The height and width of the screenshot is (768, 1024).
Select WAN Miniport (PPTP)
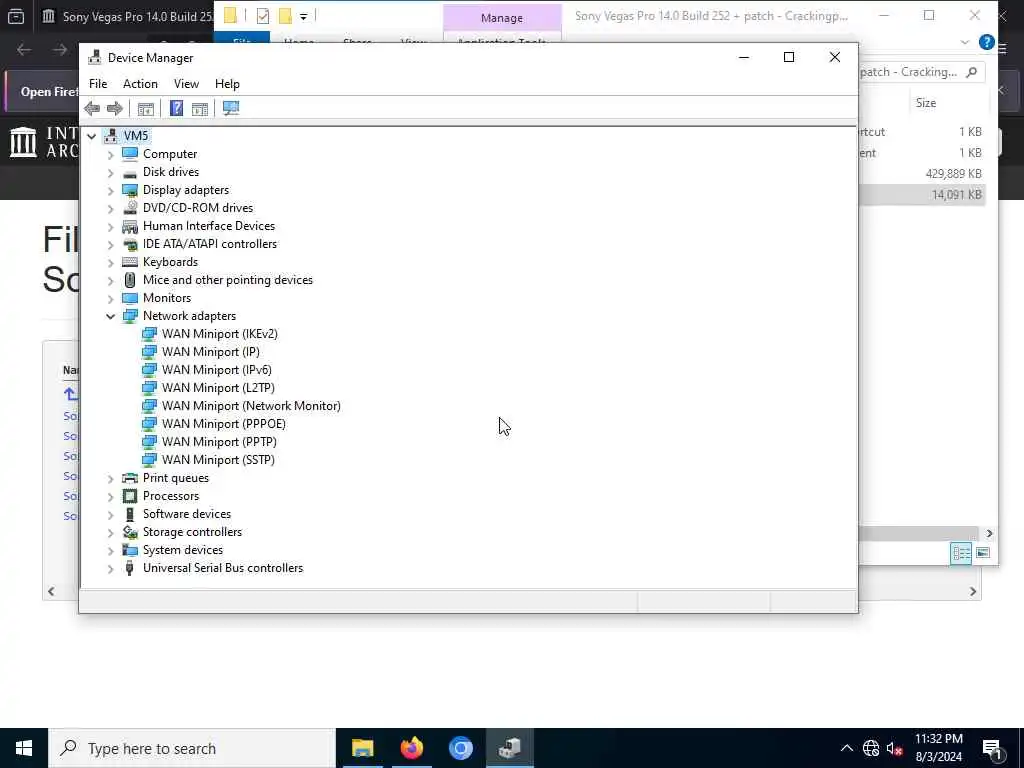coord(219,441)
